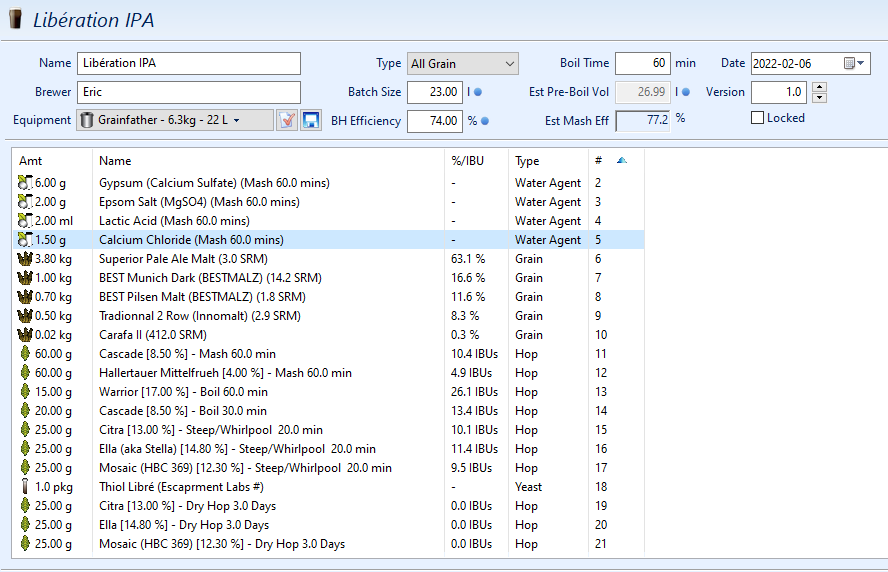Open the Type All Grain dropdown
888x572 pixels.
click(x=463, y=63)
